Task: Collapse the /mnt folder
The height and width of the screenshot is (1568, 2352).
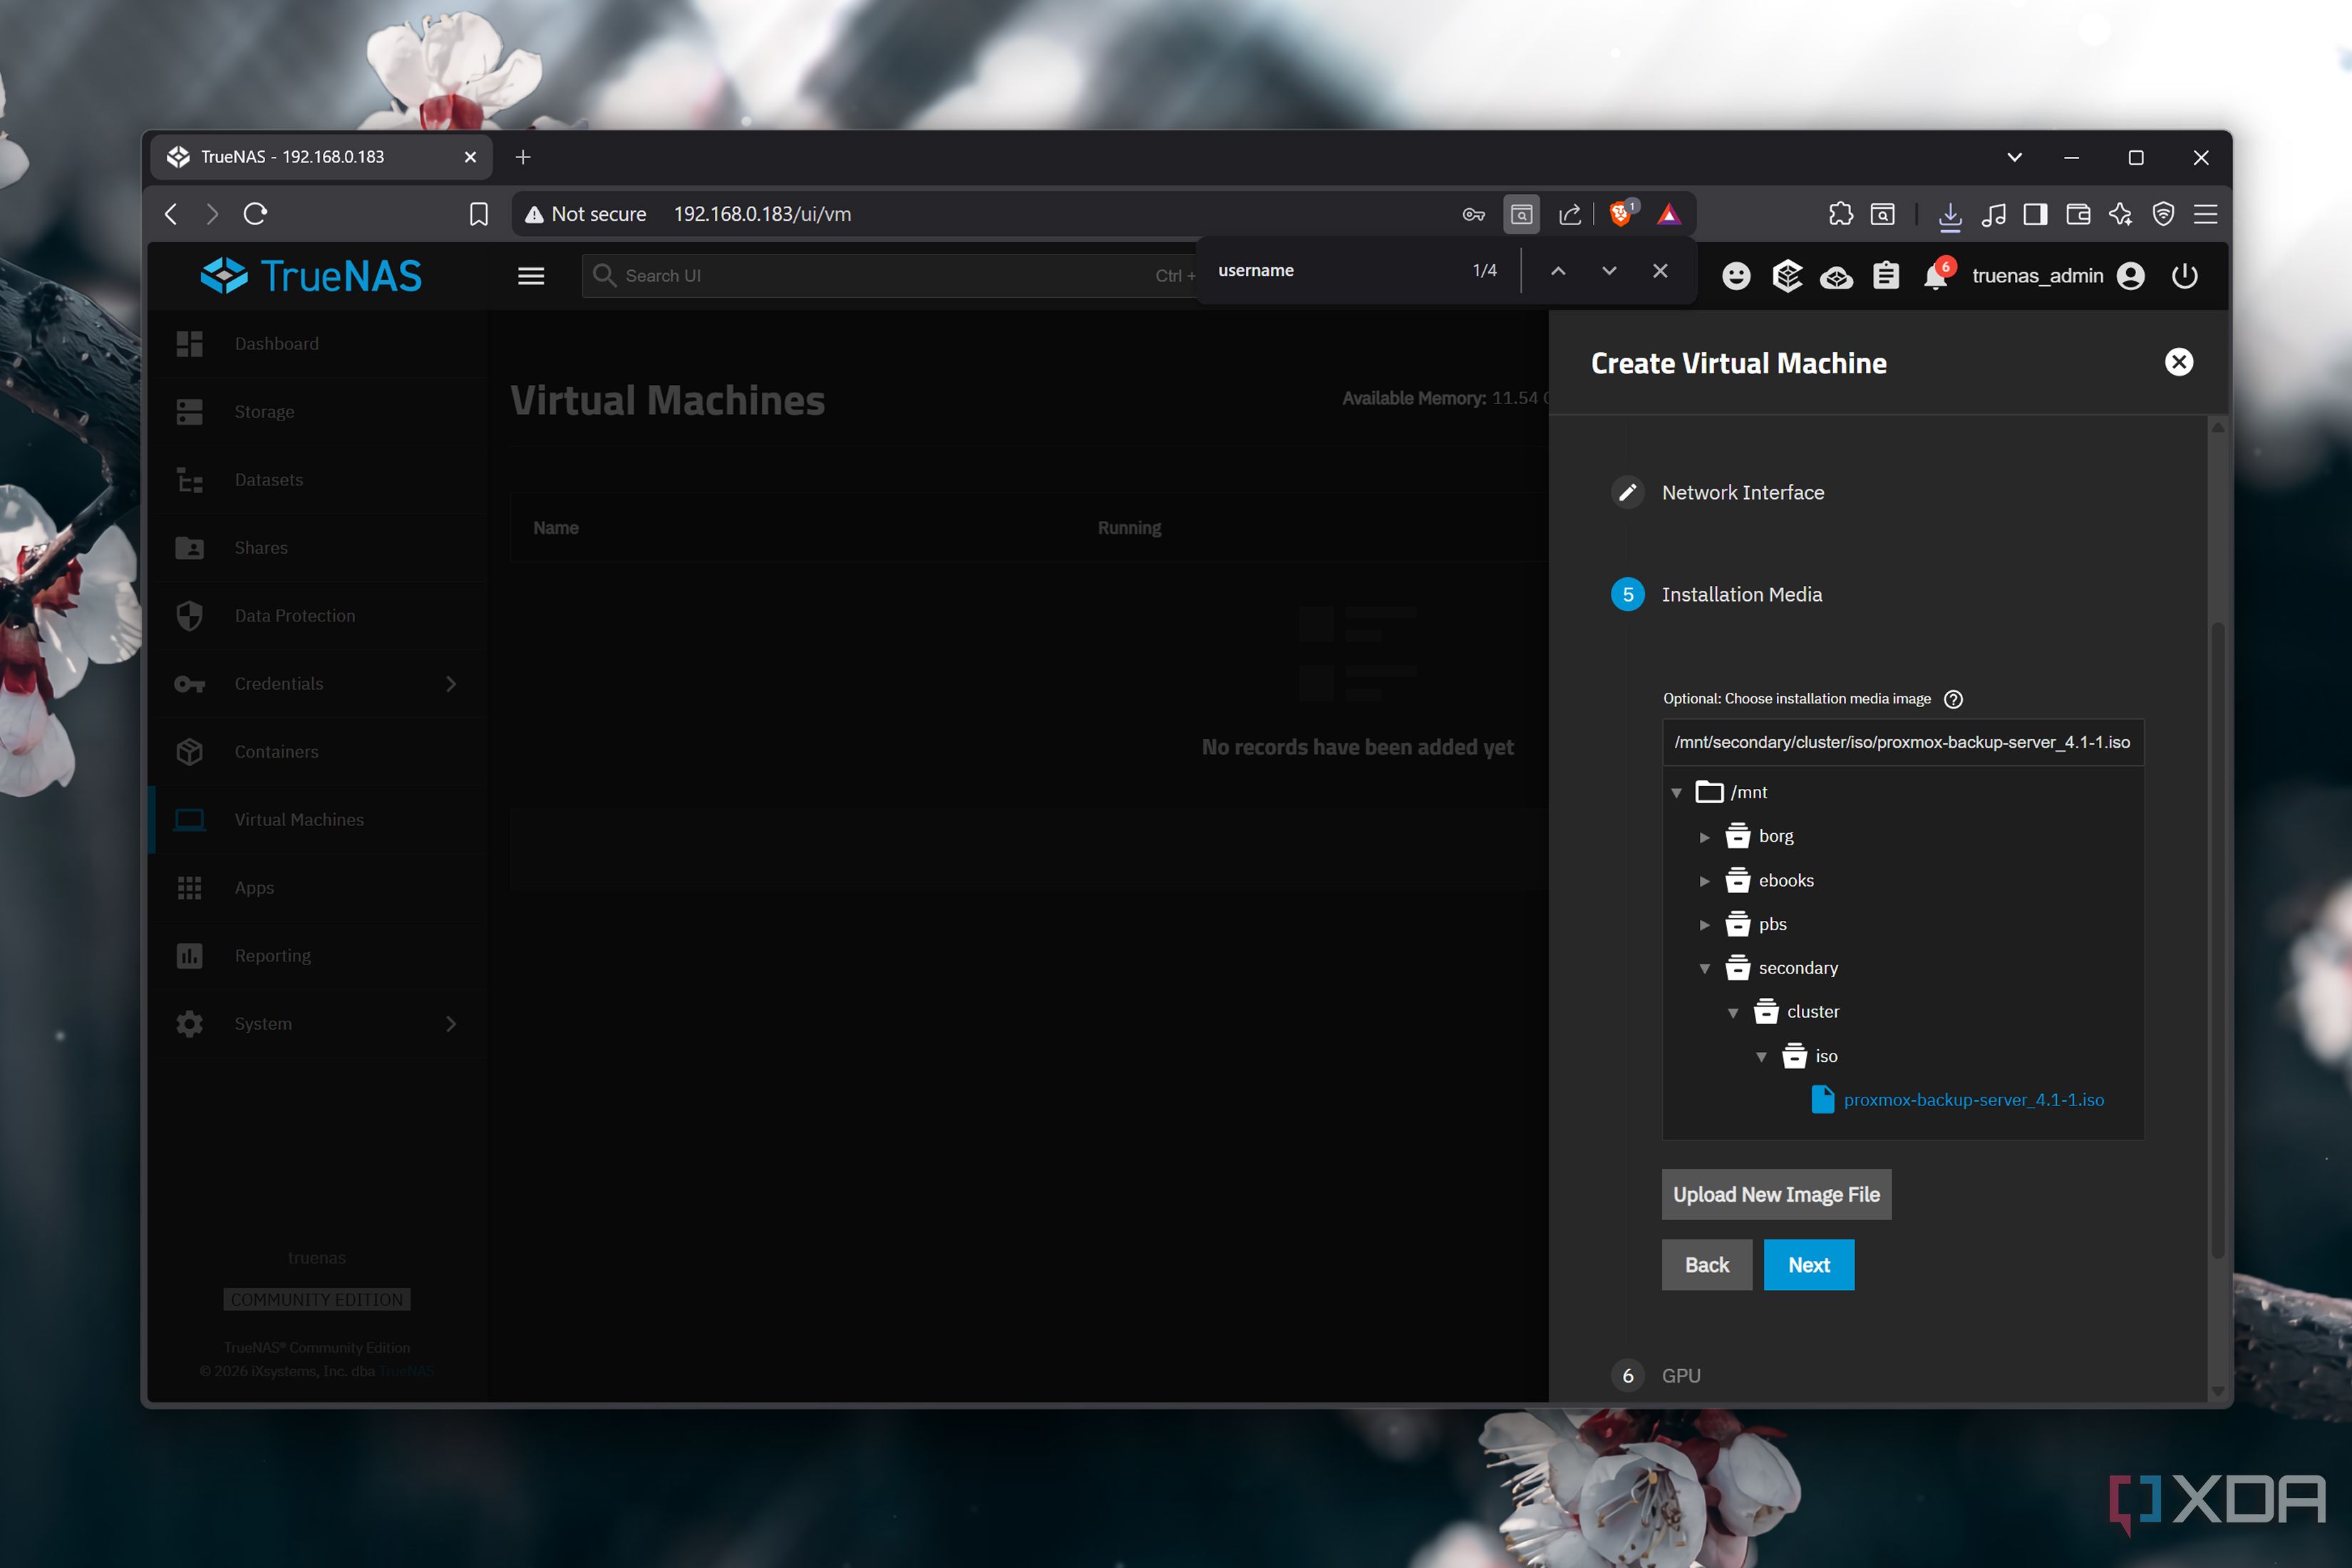Action: coord(1677,793)
